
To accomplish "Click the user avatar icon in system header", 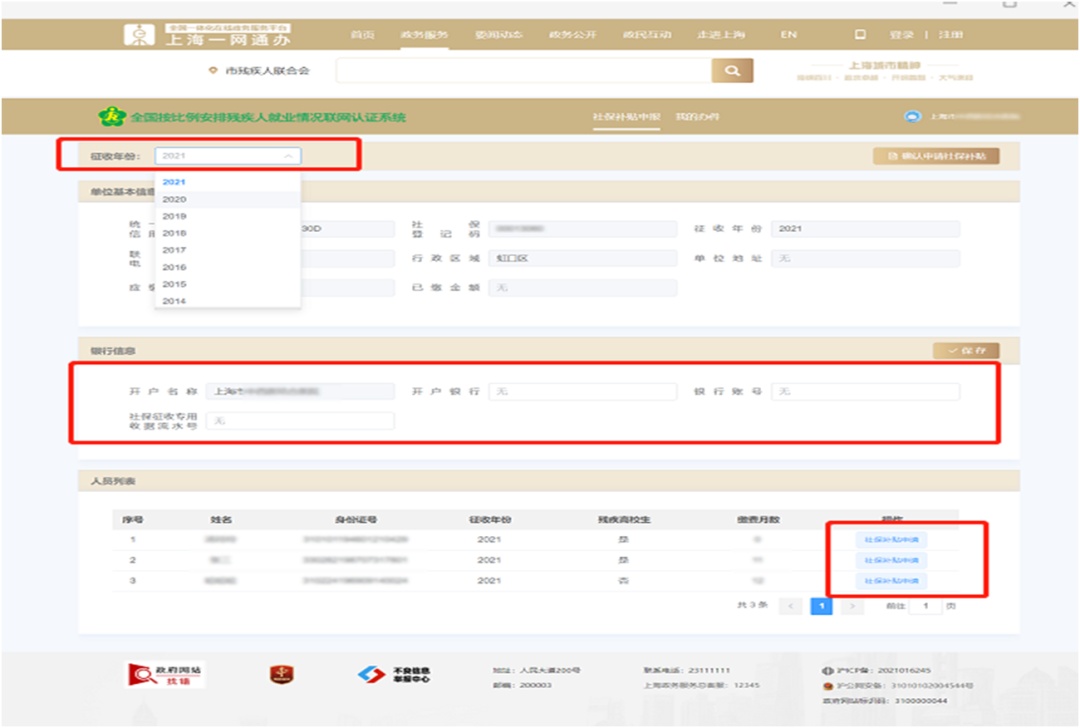I will [912, 117].
